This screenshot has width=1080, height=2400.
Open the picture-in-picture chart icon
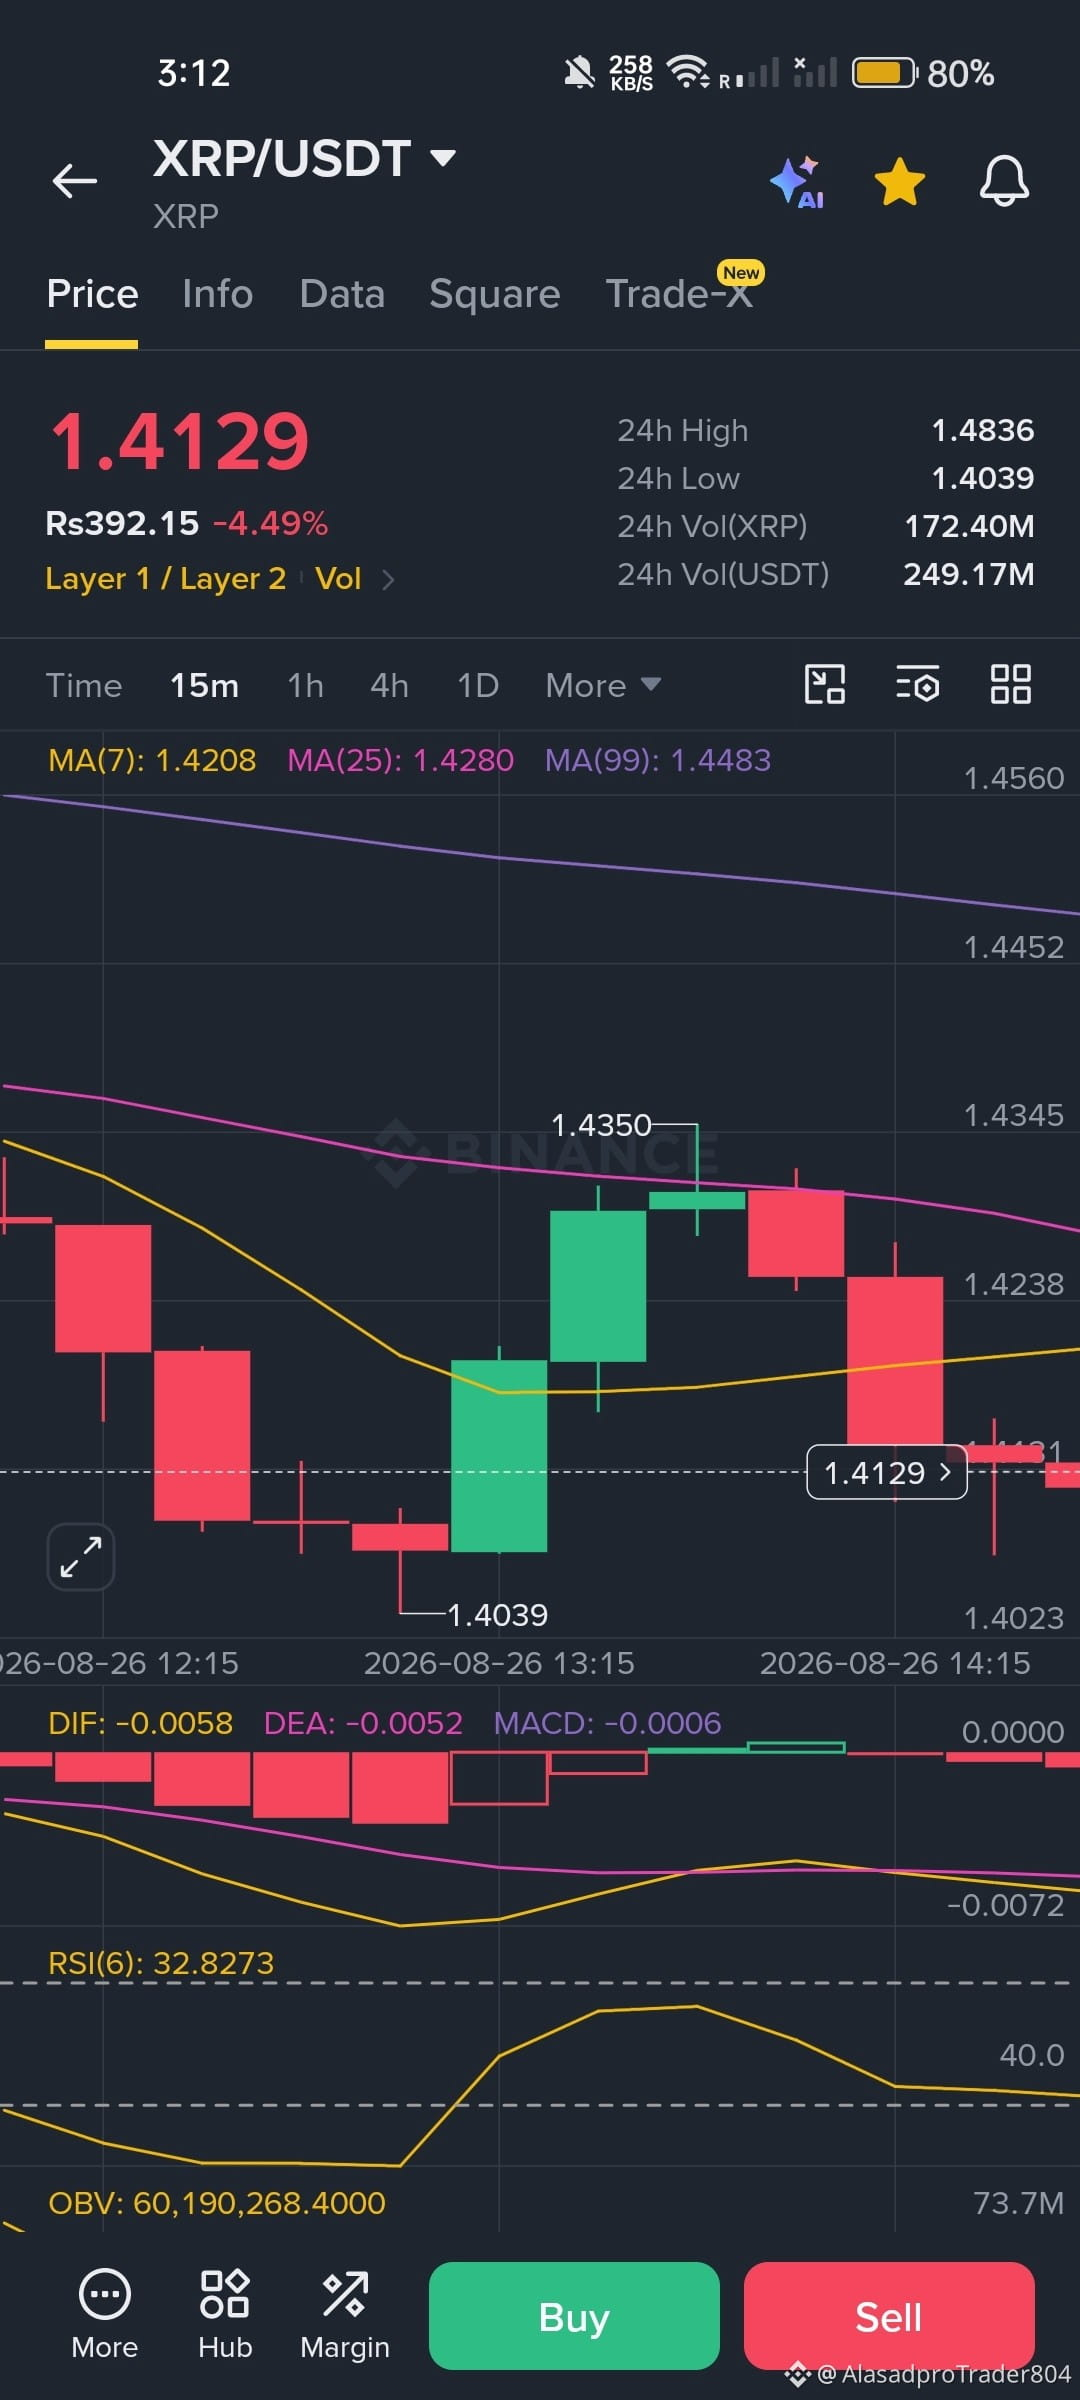tap(825, 685)
